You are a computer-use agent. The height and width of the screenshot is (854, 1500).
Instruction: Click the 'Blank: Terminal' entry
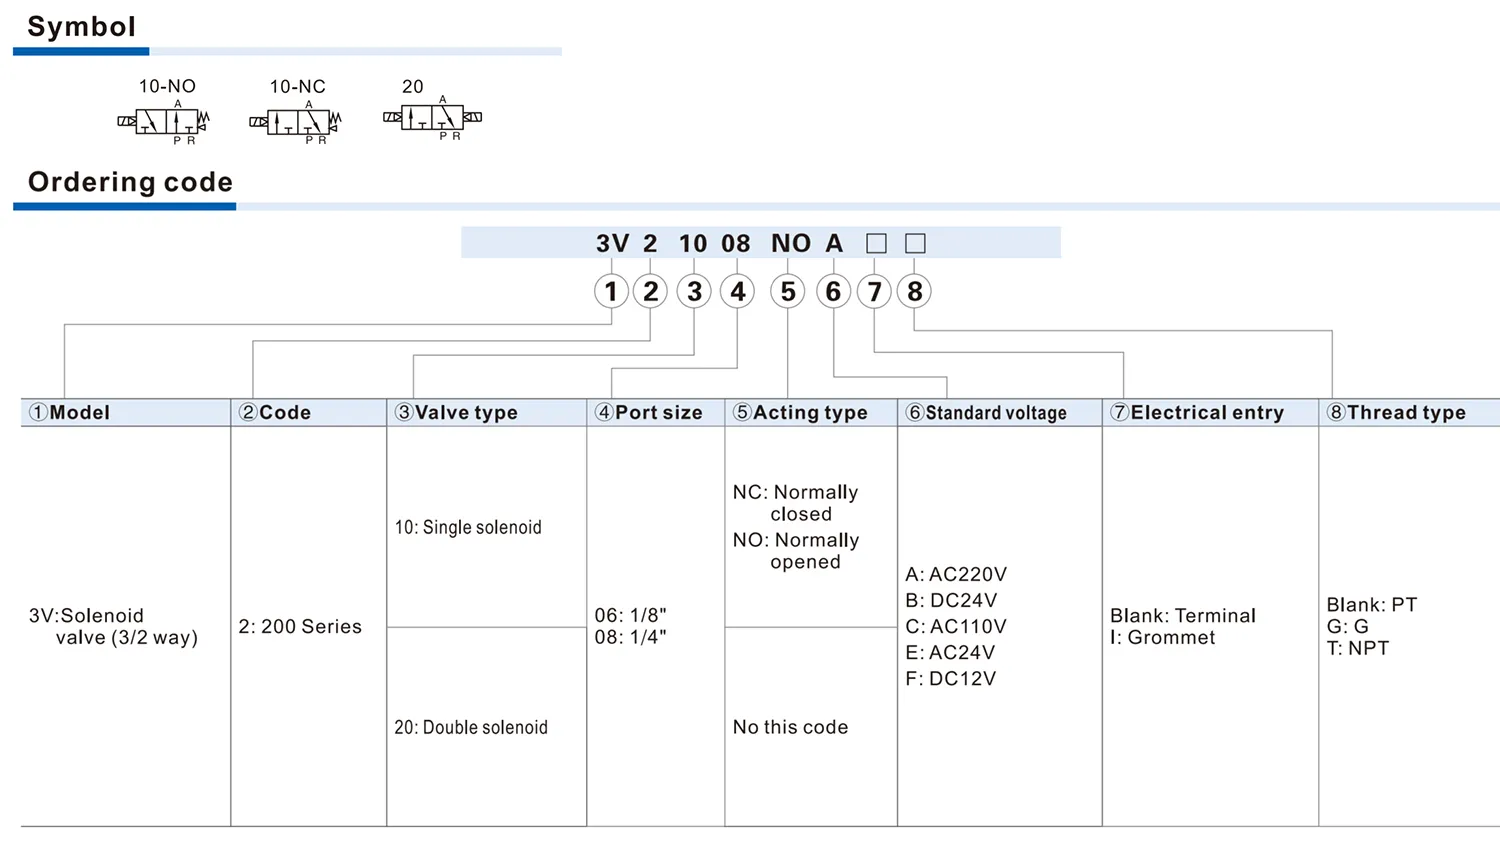[1183, 615]
